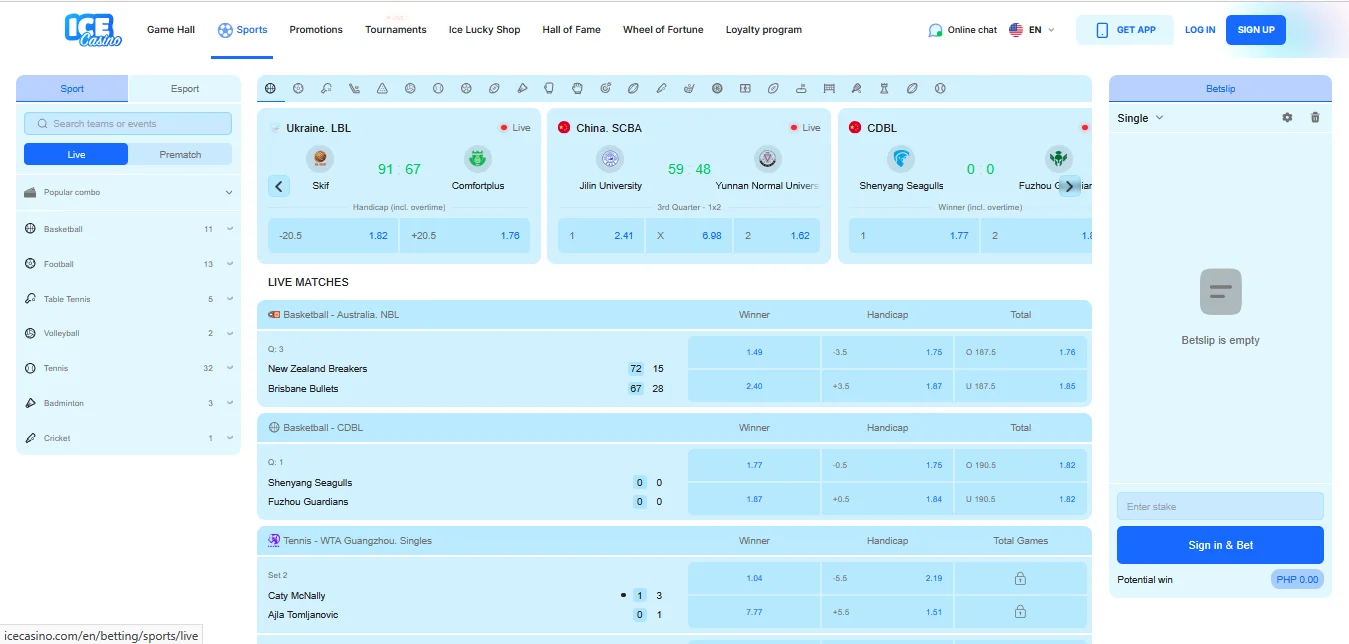Image resolution: width=1349 pixels, height=644 pixels.
Task: Select the chess piece sport icon
Action: (884, 88)
